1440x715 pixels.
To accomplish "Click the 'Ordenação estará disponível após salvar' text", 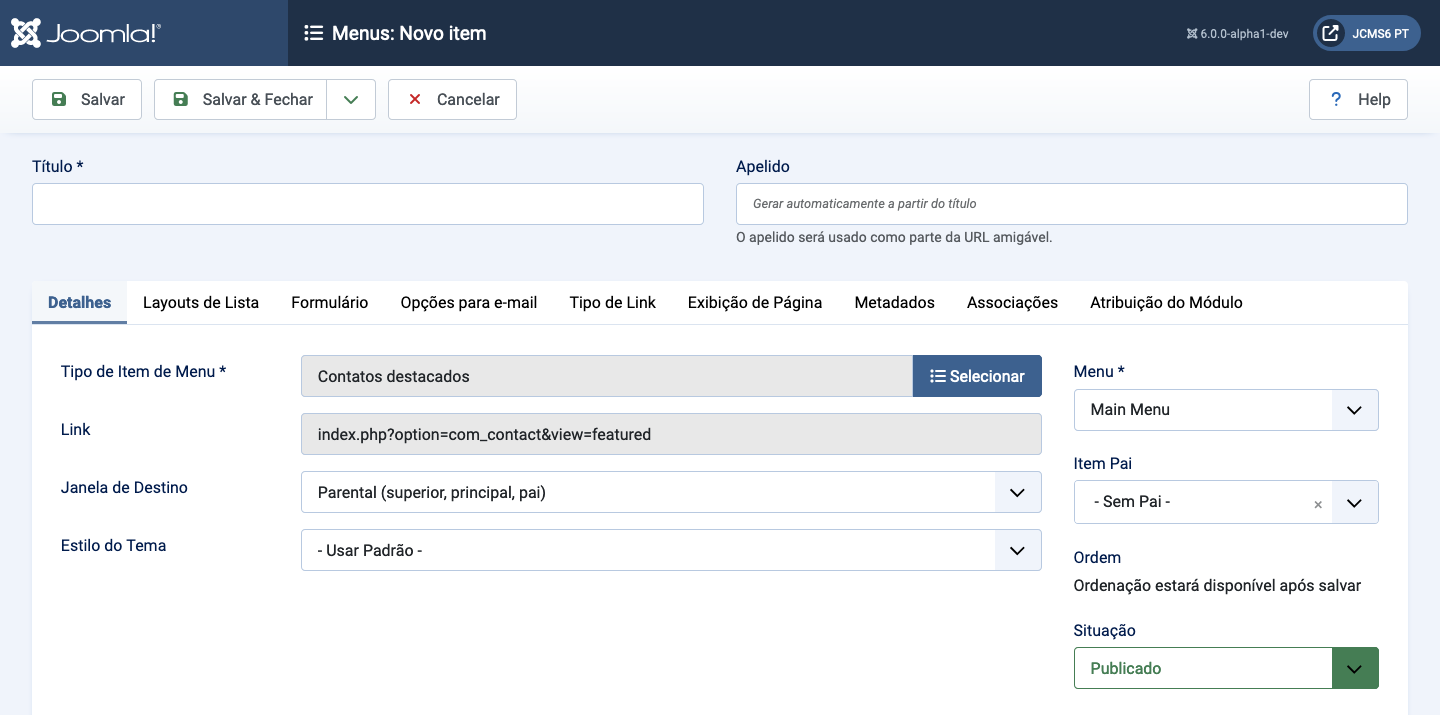I will point(1217,585).
